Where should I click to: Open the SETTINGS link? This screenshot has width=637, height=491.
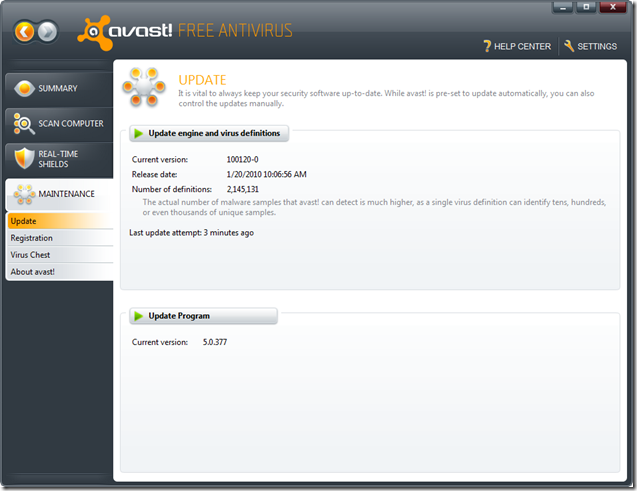tap(590, 46)
